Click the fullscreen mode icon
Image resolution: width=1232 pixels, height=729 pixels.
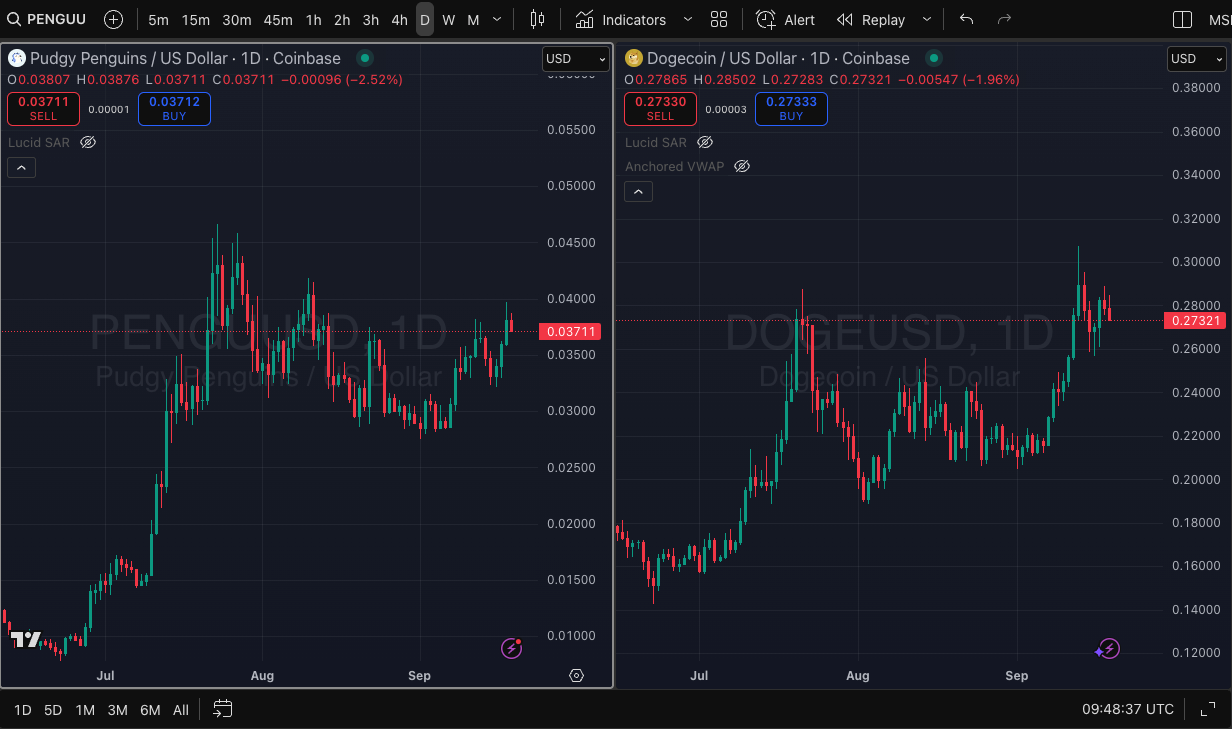tap(1207, 709)
